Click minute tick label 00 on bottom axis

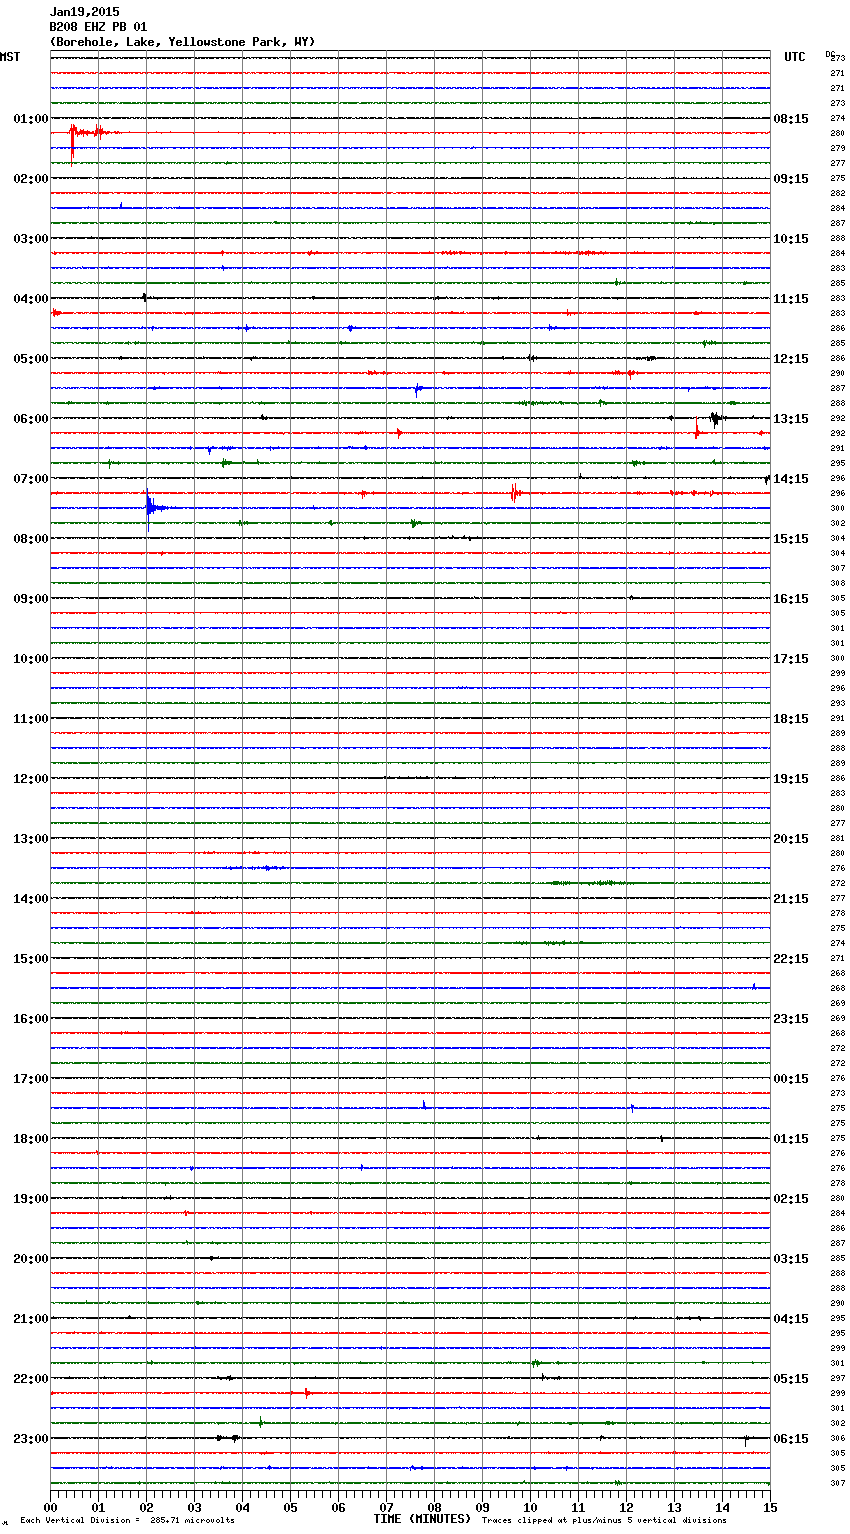coord(50,1507)
